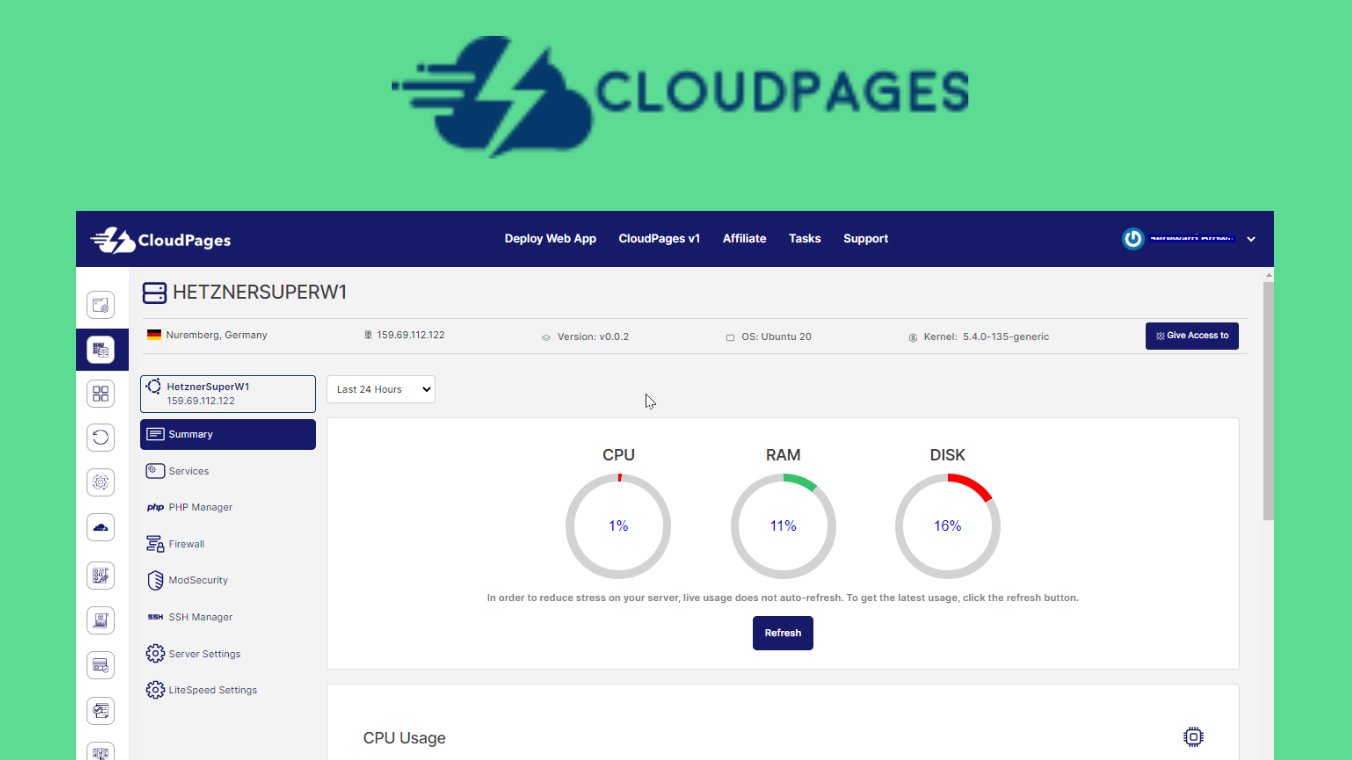The image size is (1352, 760).
Task: Open the four-squares grid sidebar icon
Action: click(x=101, y=394)
